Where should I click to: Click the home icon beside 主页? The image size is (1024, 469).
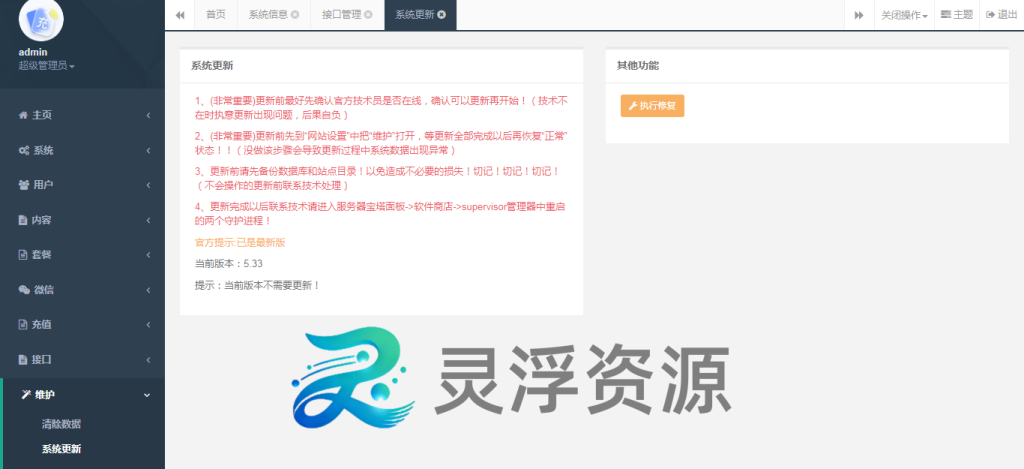tap(23, 116)
